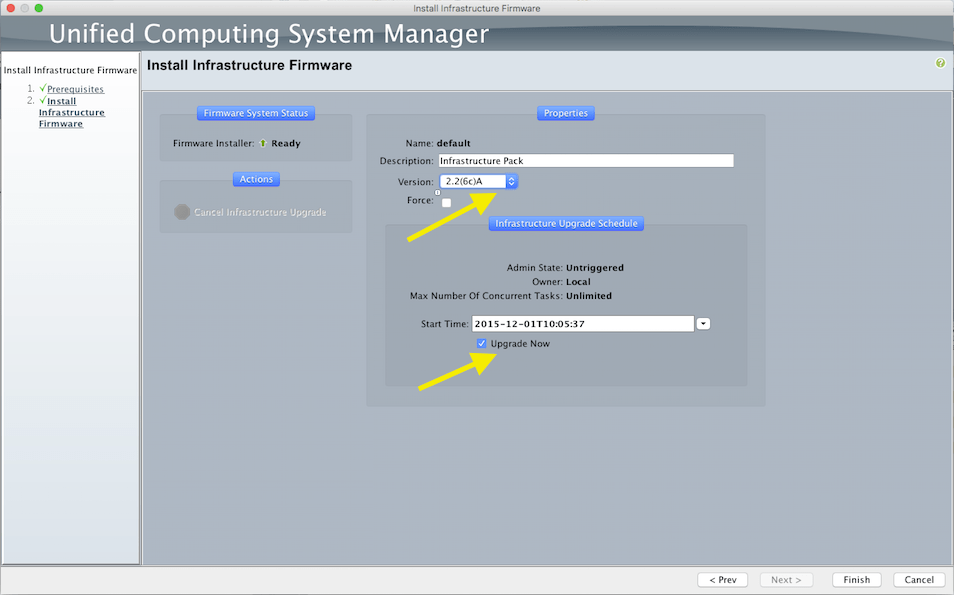The image size is (954, 595).
Task: Minimize the window with the yellow button
Action: click(26, 8)
